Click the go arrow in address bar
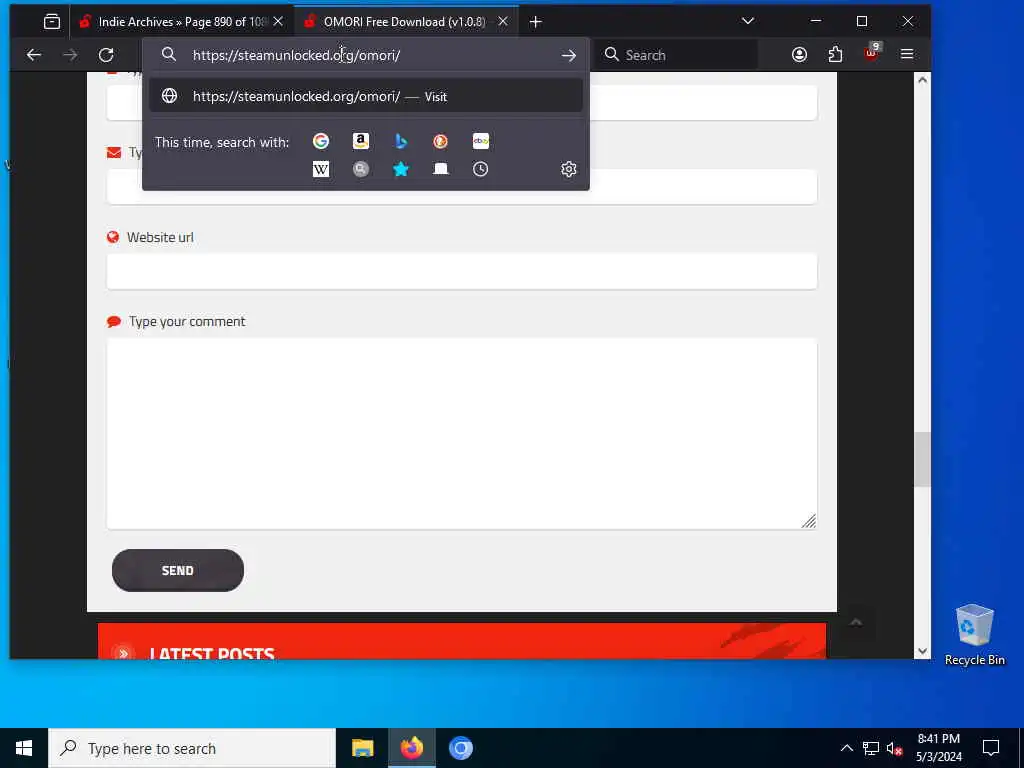Screen dimensions: 1024x768 pos(569,56)
